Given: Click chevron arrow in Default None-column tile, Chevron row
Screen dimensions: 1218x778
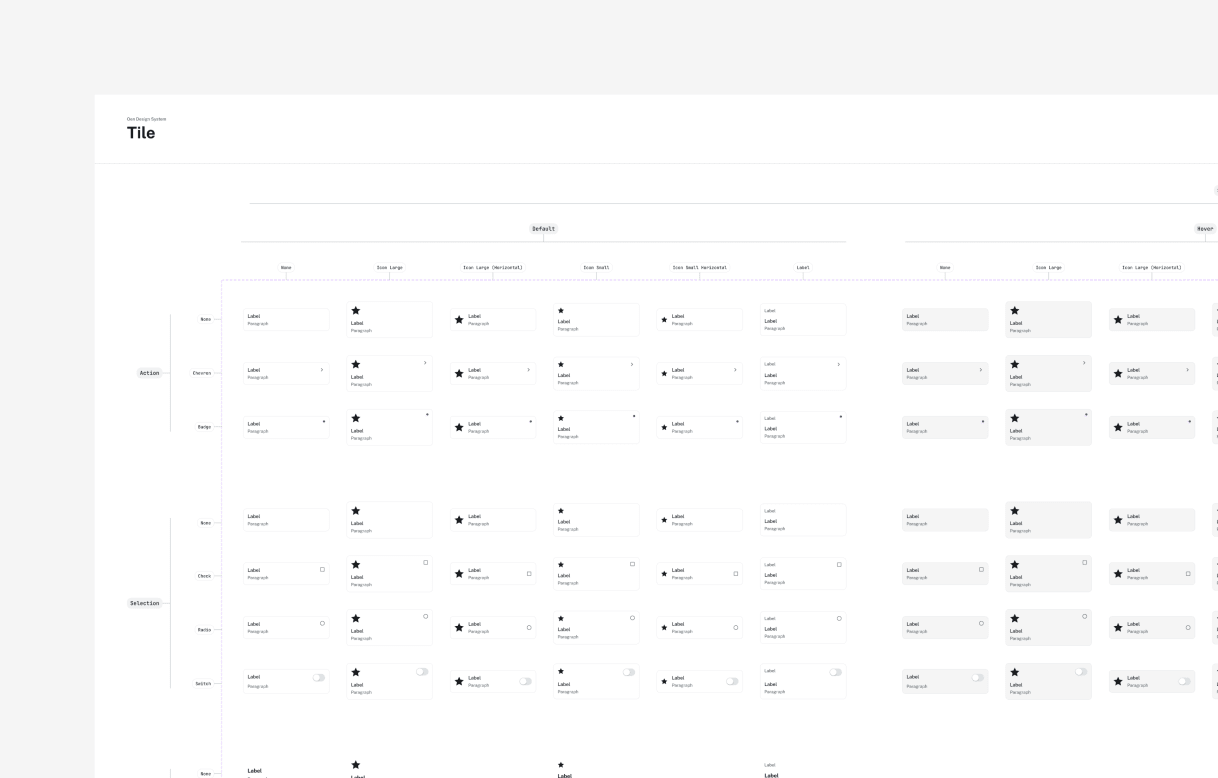Looking at the screenshot, I should (322, 370).
